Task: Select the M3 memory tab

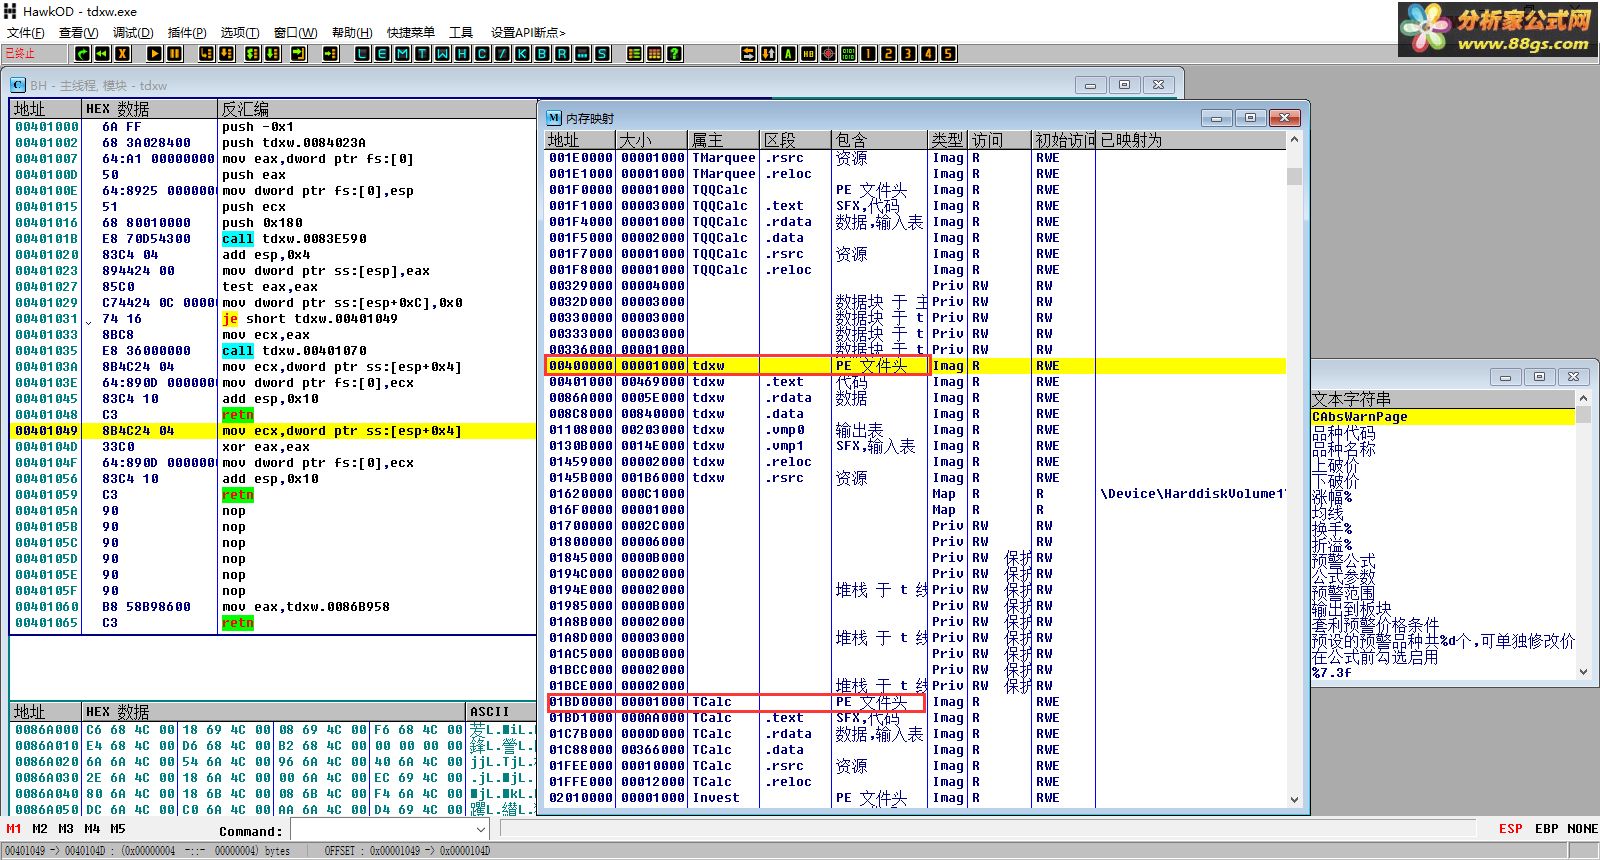Action: point(66,829)
